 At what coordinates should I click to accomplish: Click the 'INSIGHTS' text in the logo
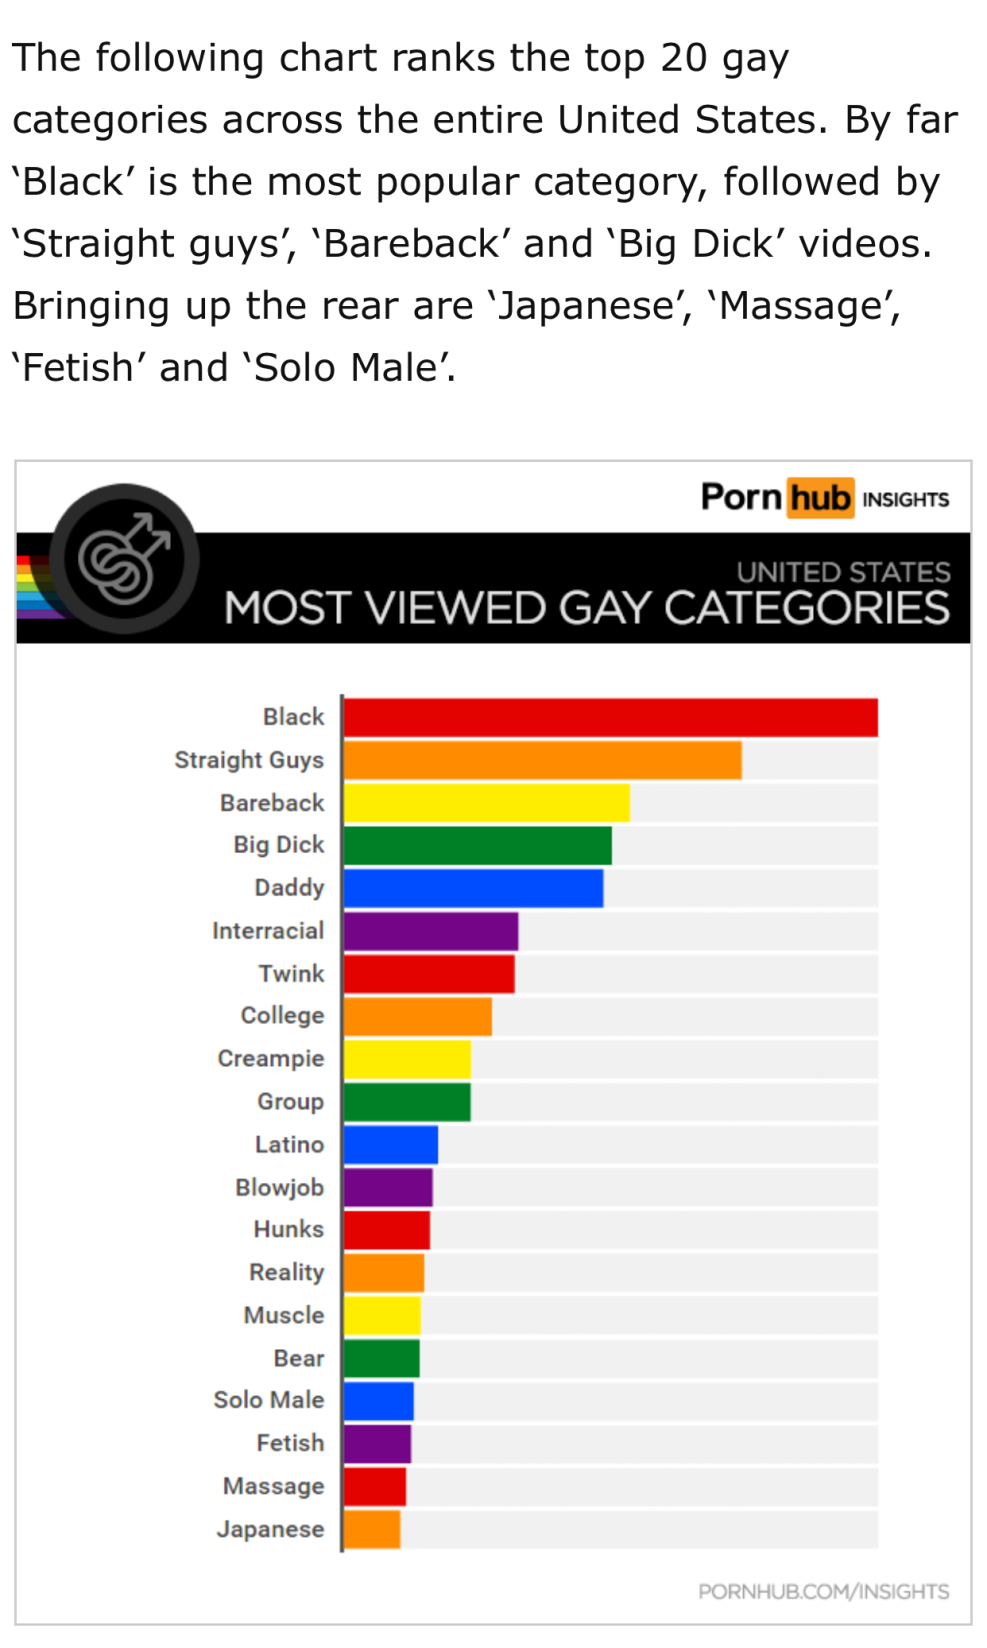pos(905,499)
